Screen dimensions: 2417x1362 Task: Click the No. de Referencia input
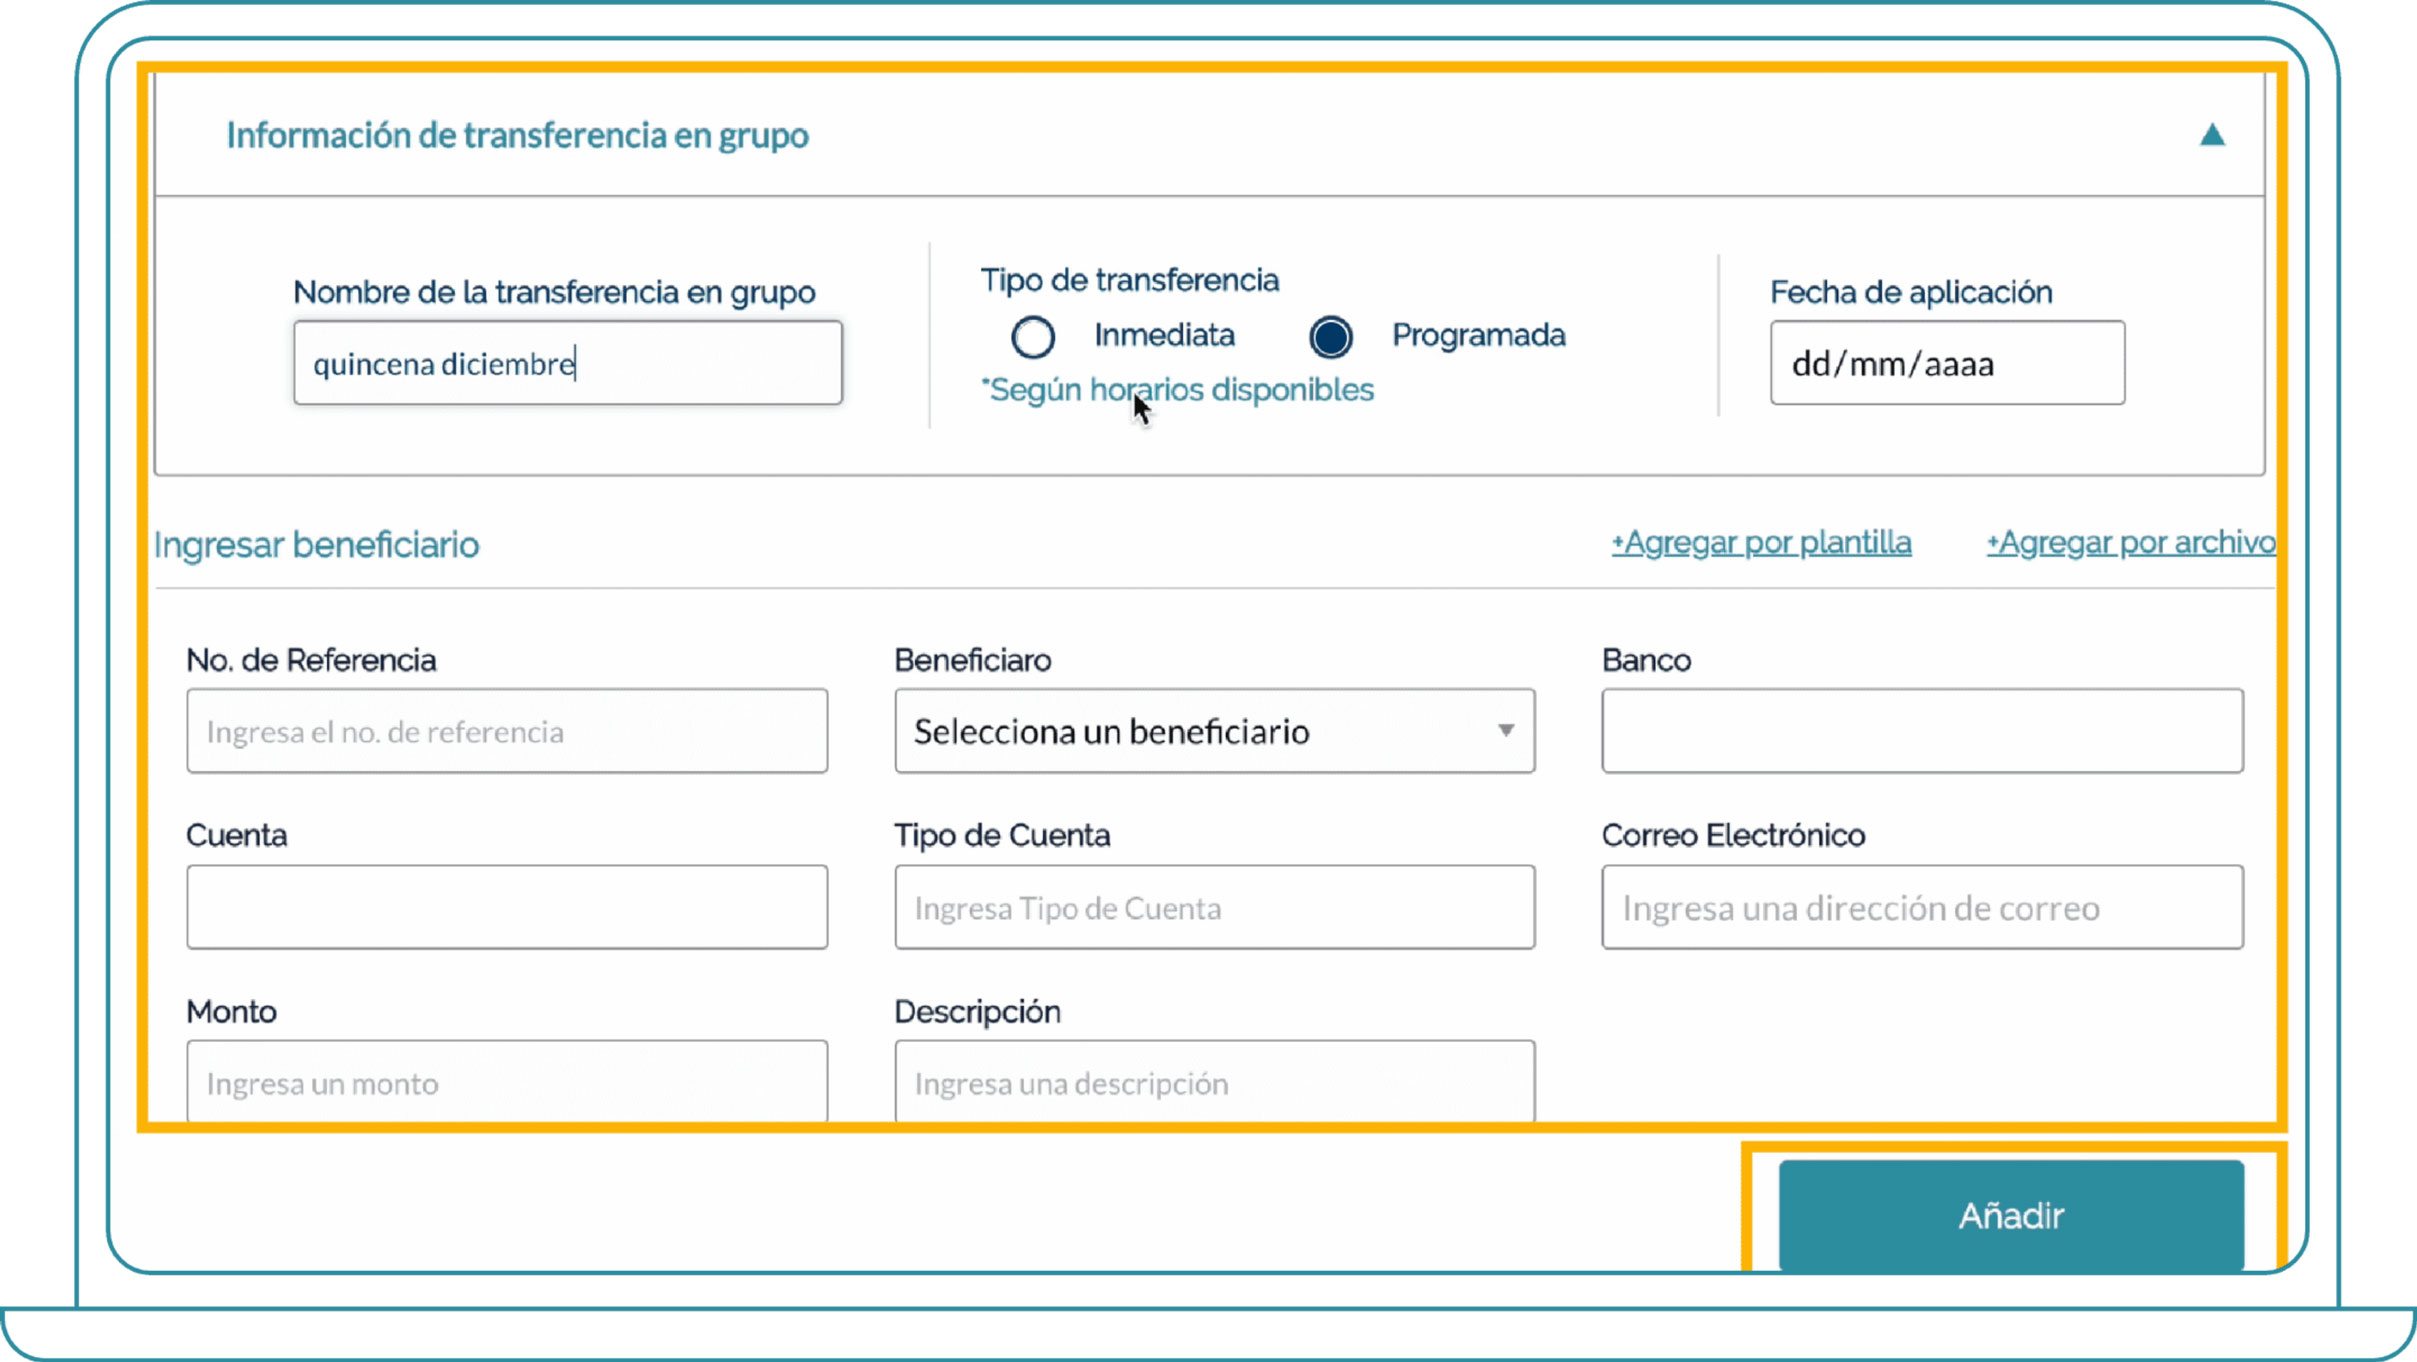click(x=506, y=731)
